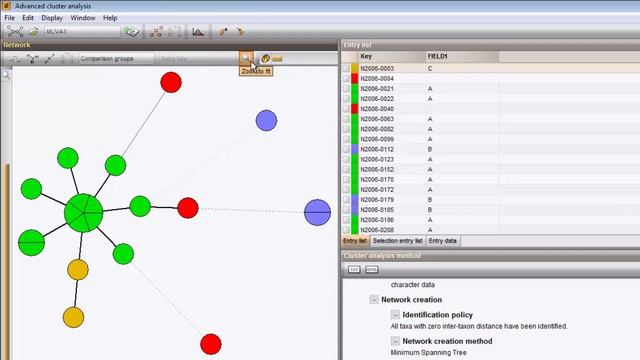Open the MLVA1 experiment dropdown
The image size is (640, 360).
(82, 31)
